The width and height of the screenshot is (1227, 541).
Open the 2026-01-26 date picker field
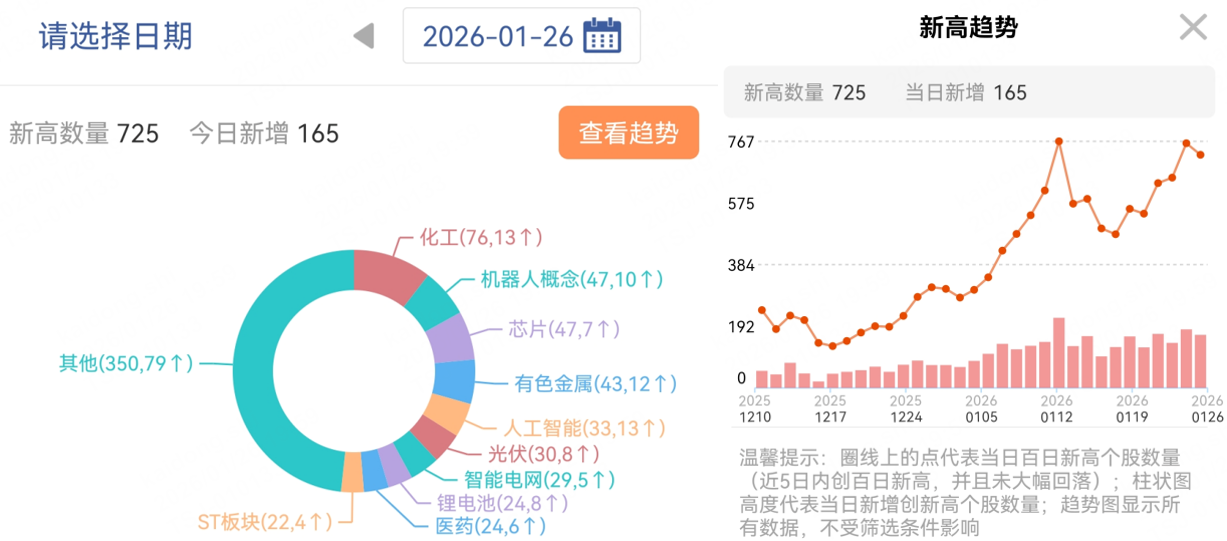tap(498, 37)
